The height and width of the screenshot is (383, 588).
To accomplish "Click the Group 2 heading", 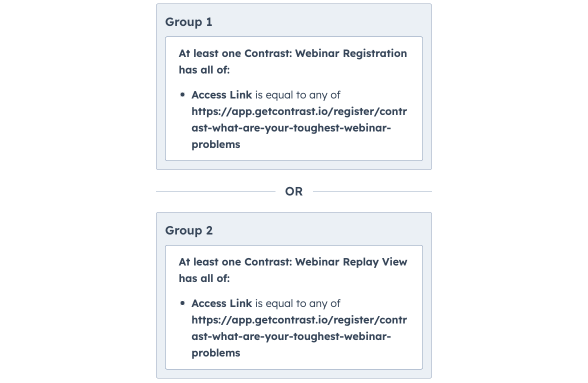I will click(x=189, y=230).
